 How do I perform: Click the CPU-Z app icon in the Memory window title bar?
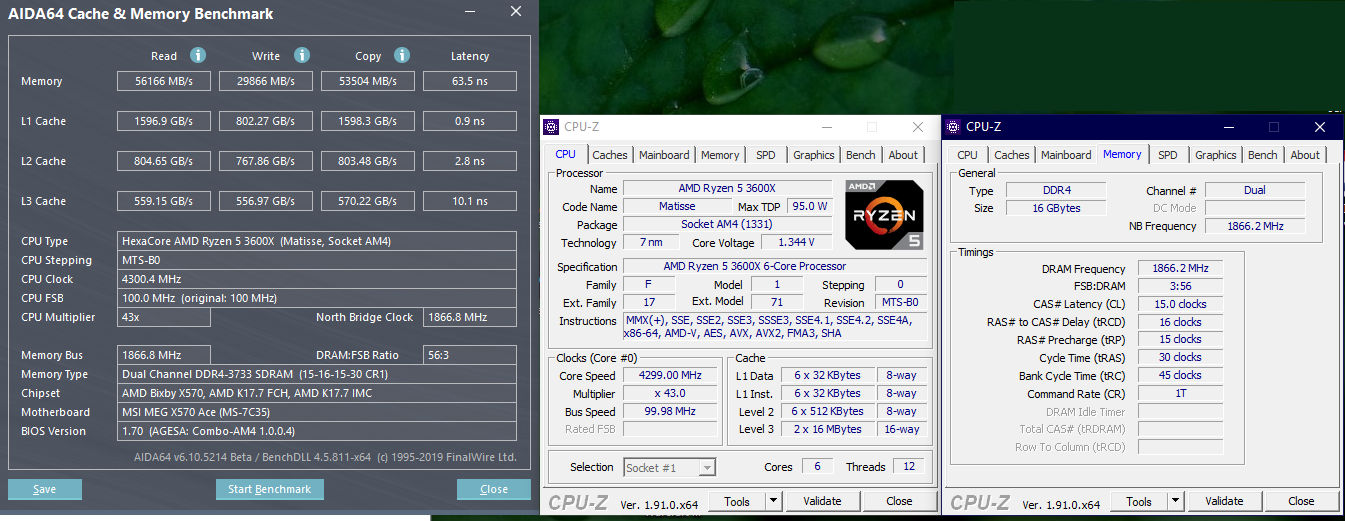953,127
